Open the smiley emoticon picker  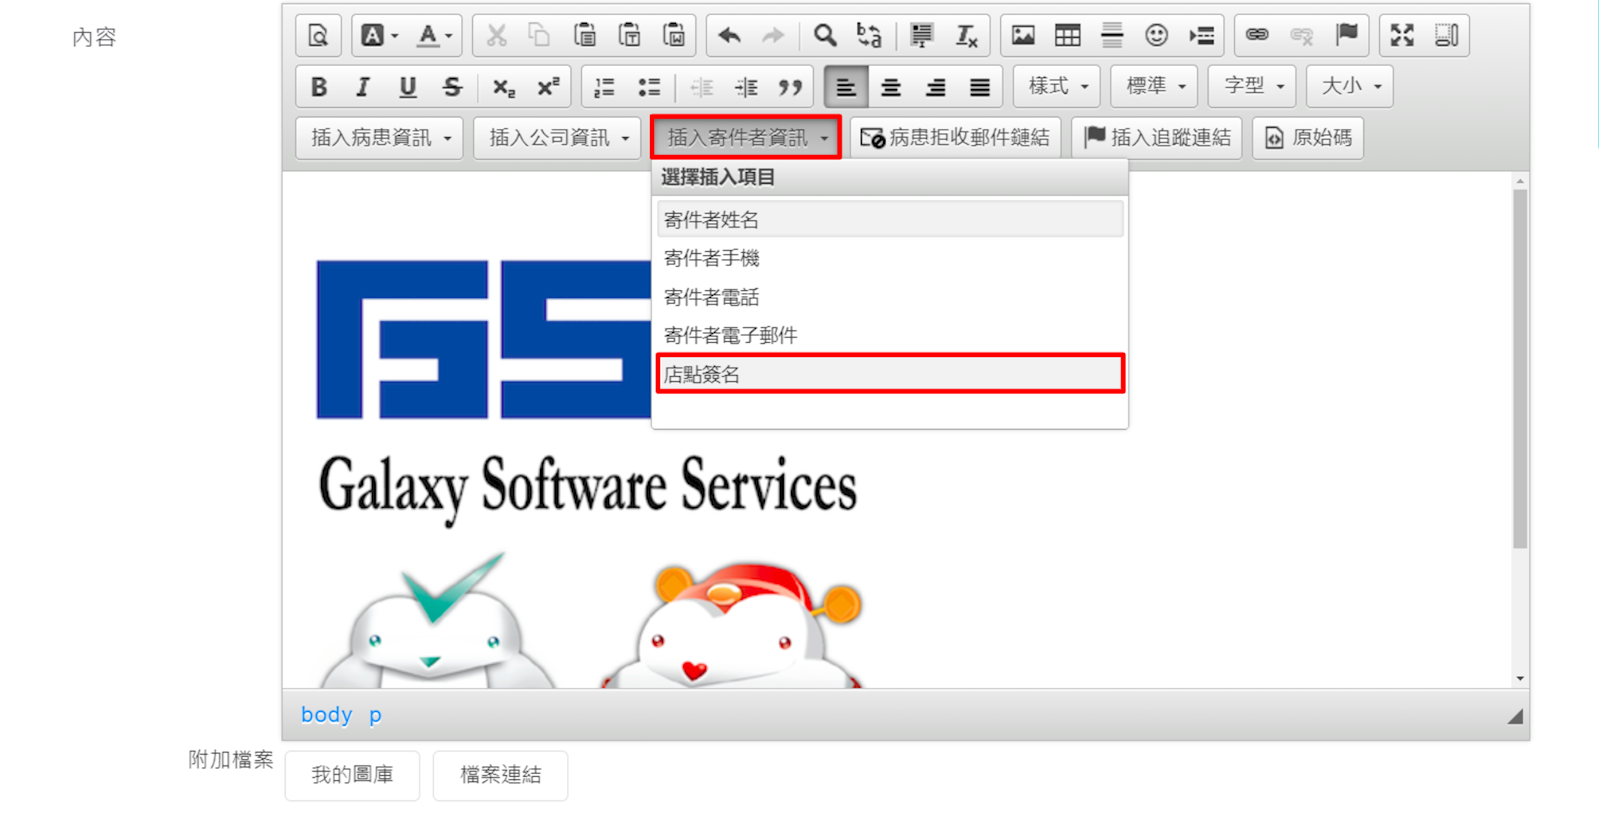pos(1156,36)
